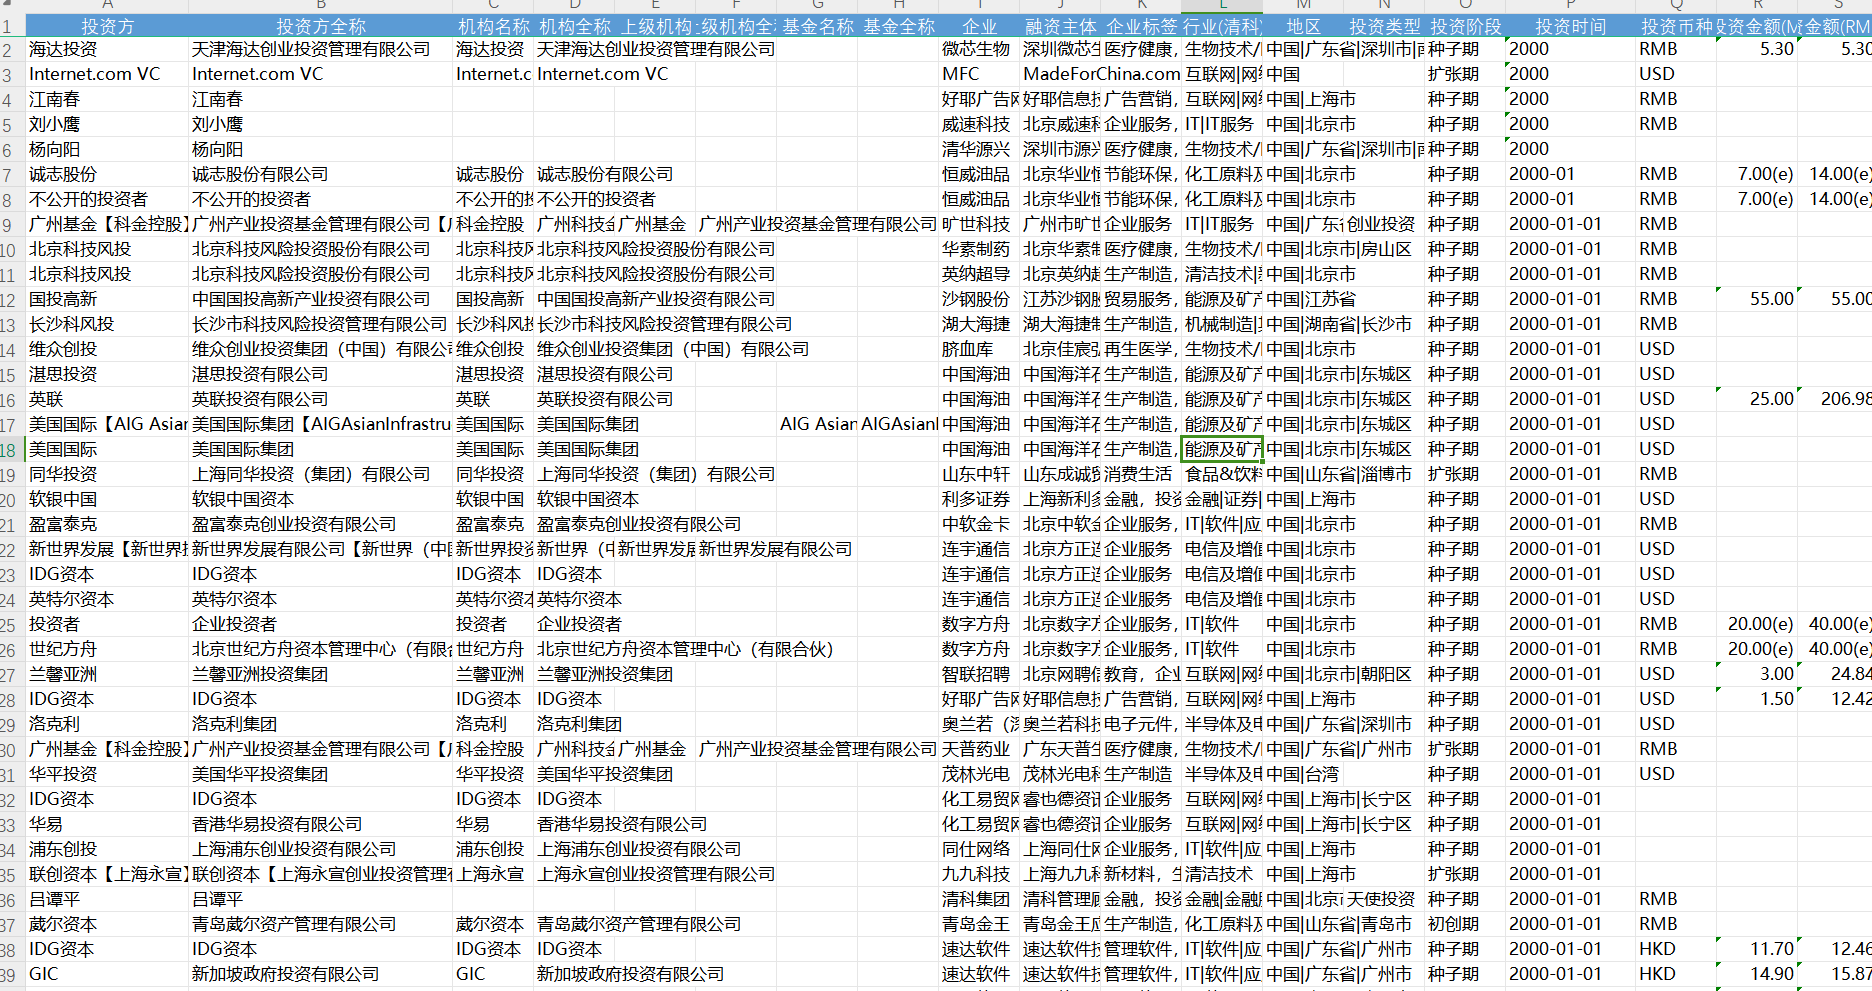Viewport: 1872px width, 991px height.
Task: Click the 中国|北京市|朝阳区 cell
Action: click(1340, 674)
